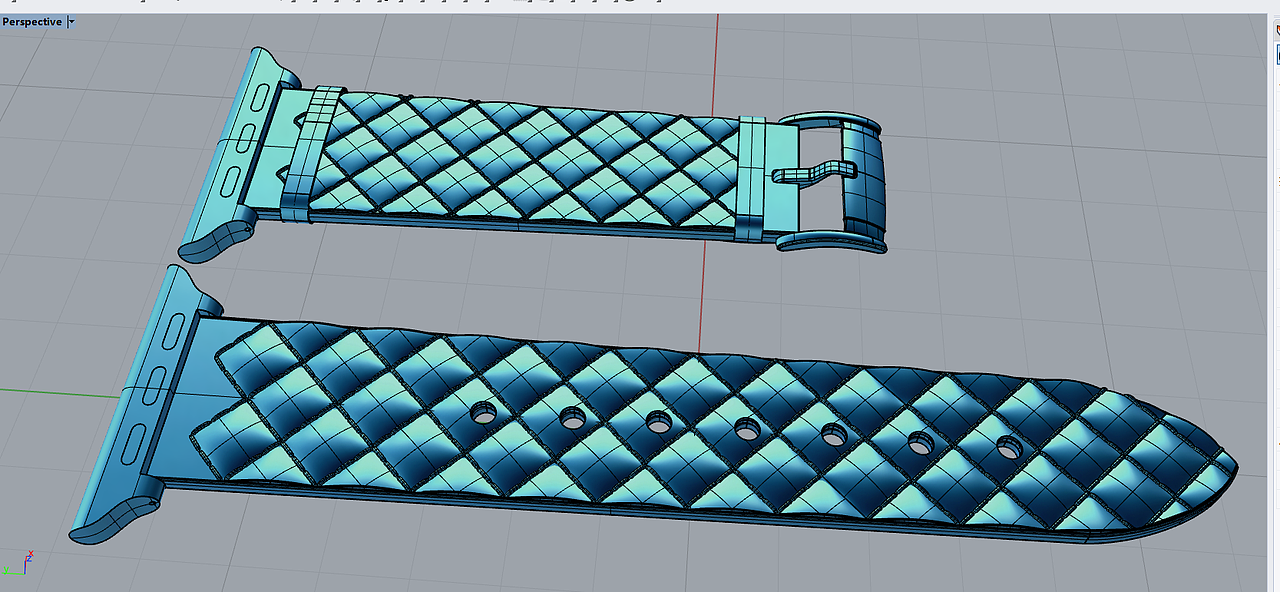This screenshot has height=592, width=1280.
Task: Click the Perspective viewport title
Action: click(x=33, y=22)
